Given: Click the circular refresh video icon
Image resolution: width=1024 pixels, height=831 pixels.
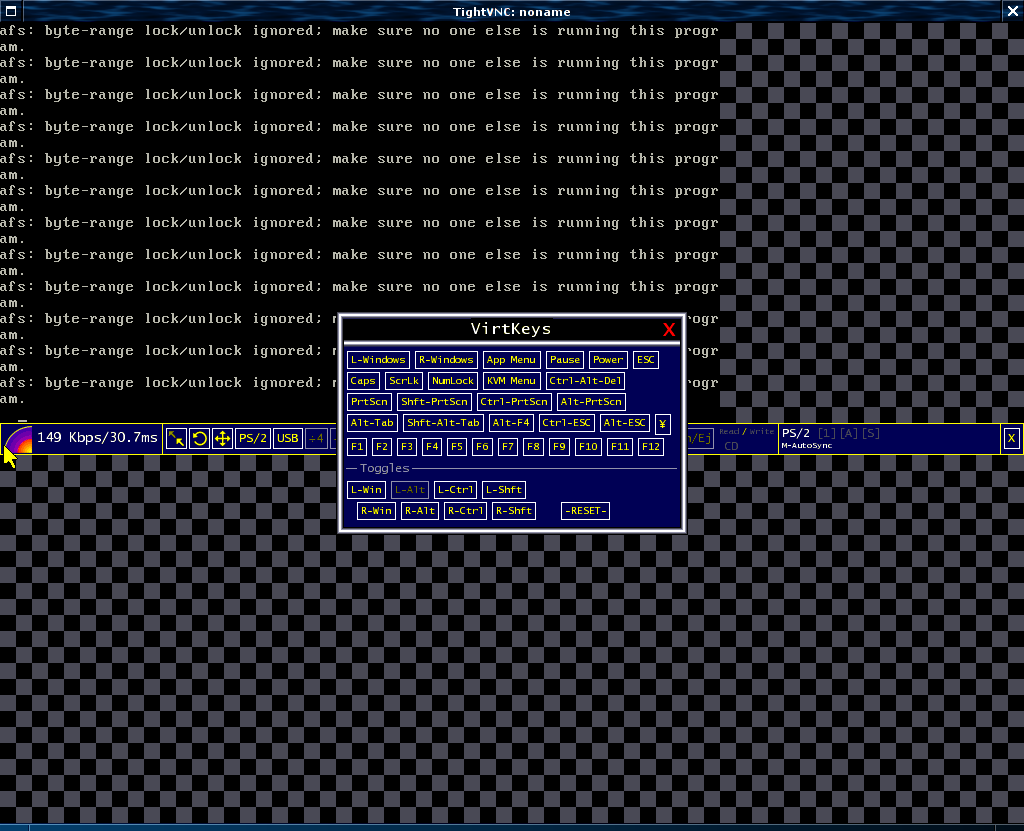Looking at the screenshot, I should (x=199, y=438).
